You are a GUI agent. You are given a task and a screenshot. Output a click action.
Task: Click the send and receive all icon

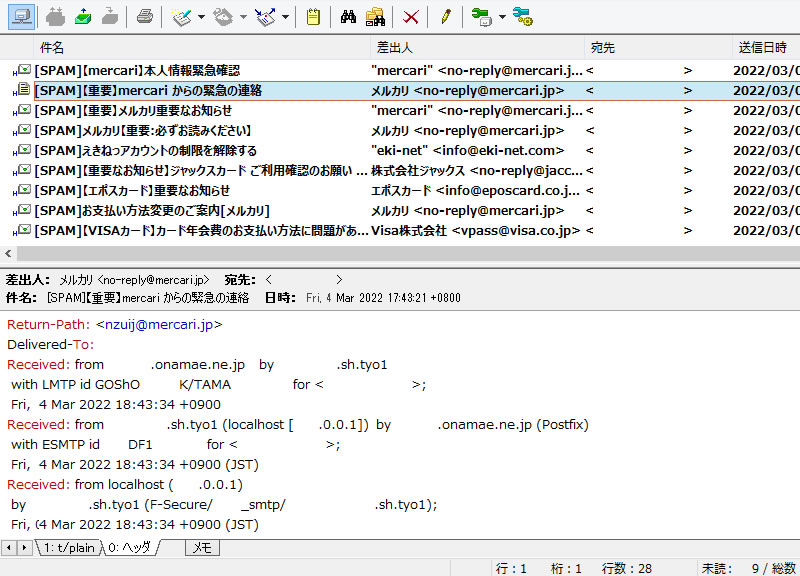click(x=55, y=17)
